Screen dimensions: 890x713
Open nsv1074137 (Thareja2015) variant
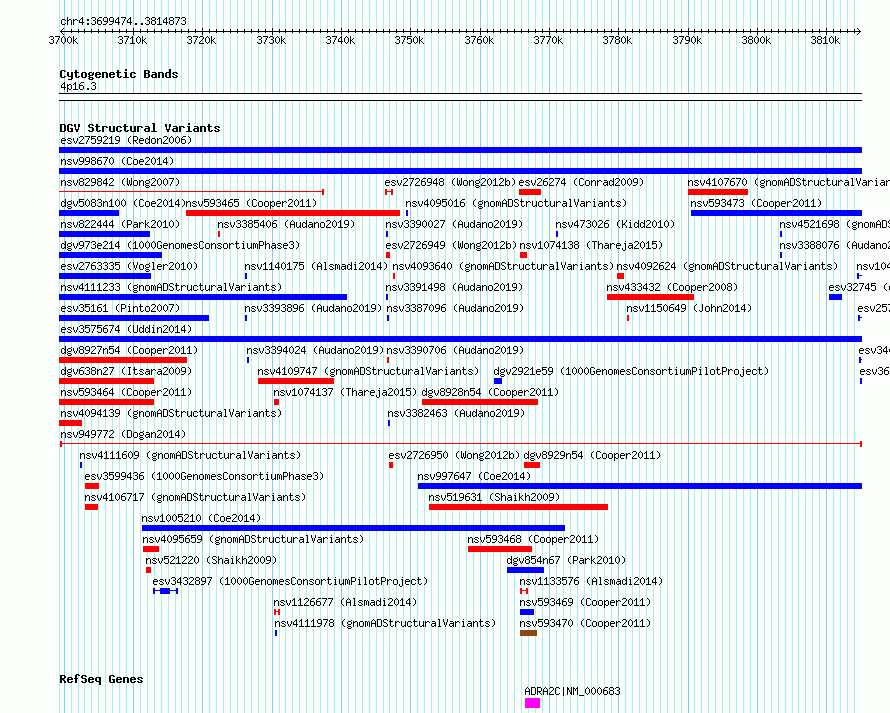click(x=345, y=392)
